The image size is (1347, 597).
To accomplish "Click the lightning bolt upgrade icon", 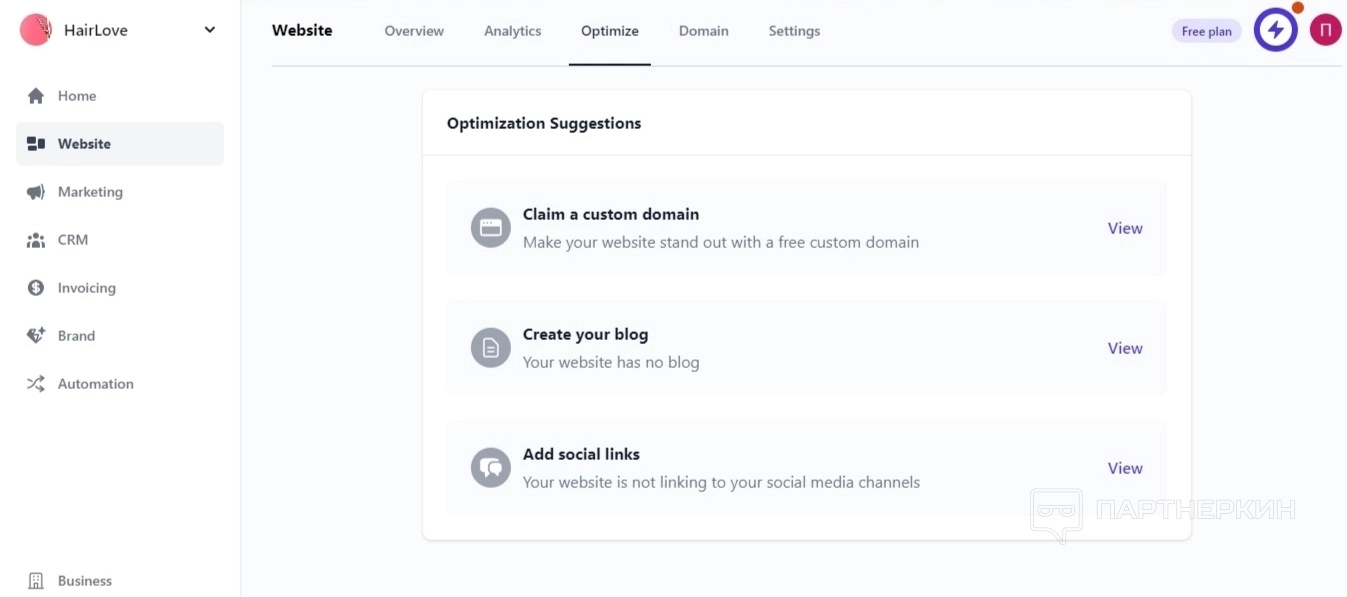I will pyautogui.click(x=1275, y=31).
